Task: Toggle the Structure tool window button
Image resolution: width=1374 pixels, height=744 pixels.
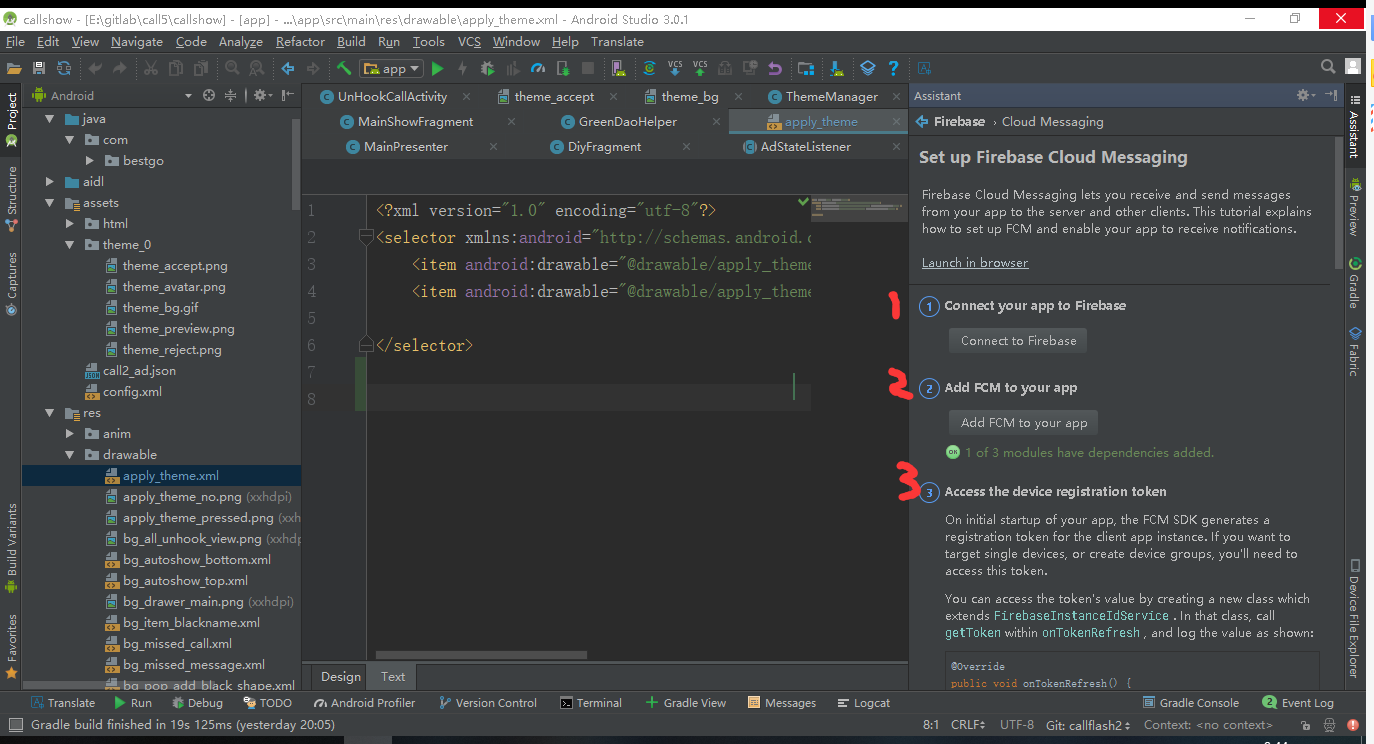Action: [12, 198]
